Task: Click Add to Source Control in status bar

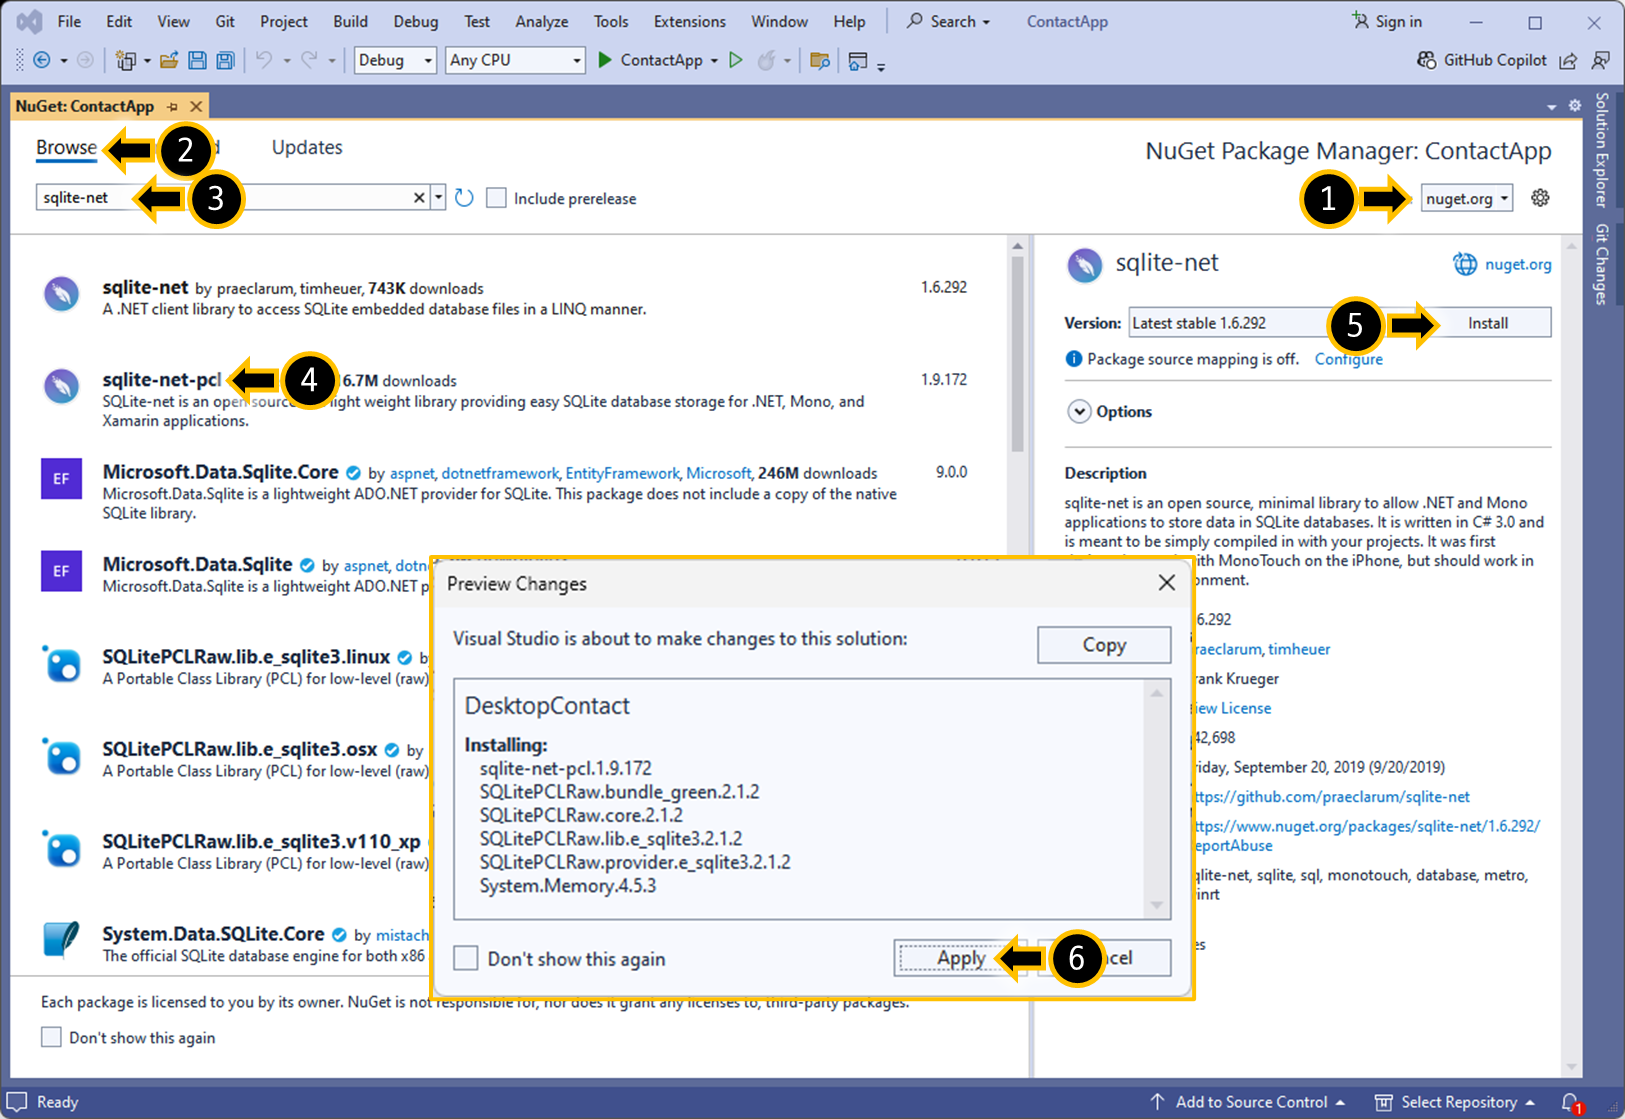Action: (x=1250, y=1102)
